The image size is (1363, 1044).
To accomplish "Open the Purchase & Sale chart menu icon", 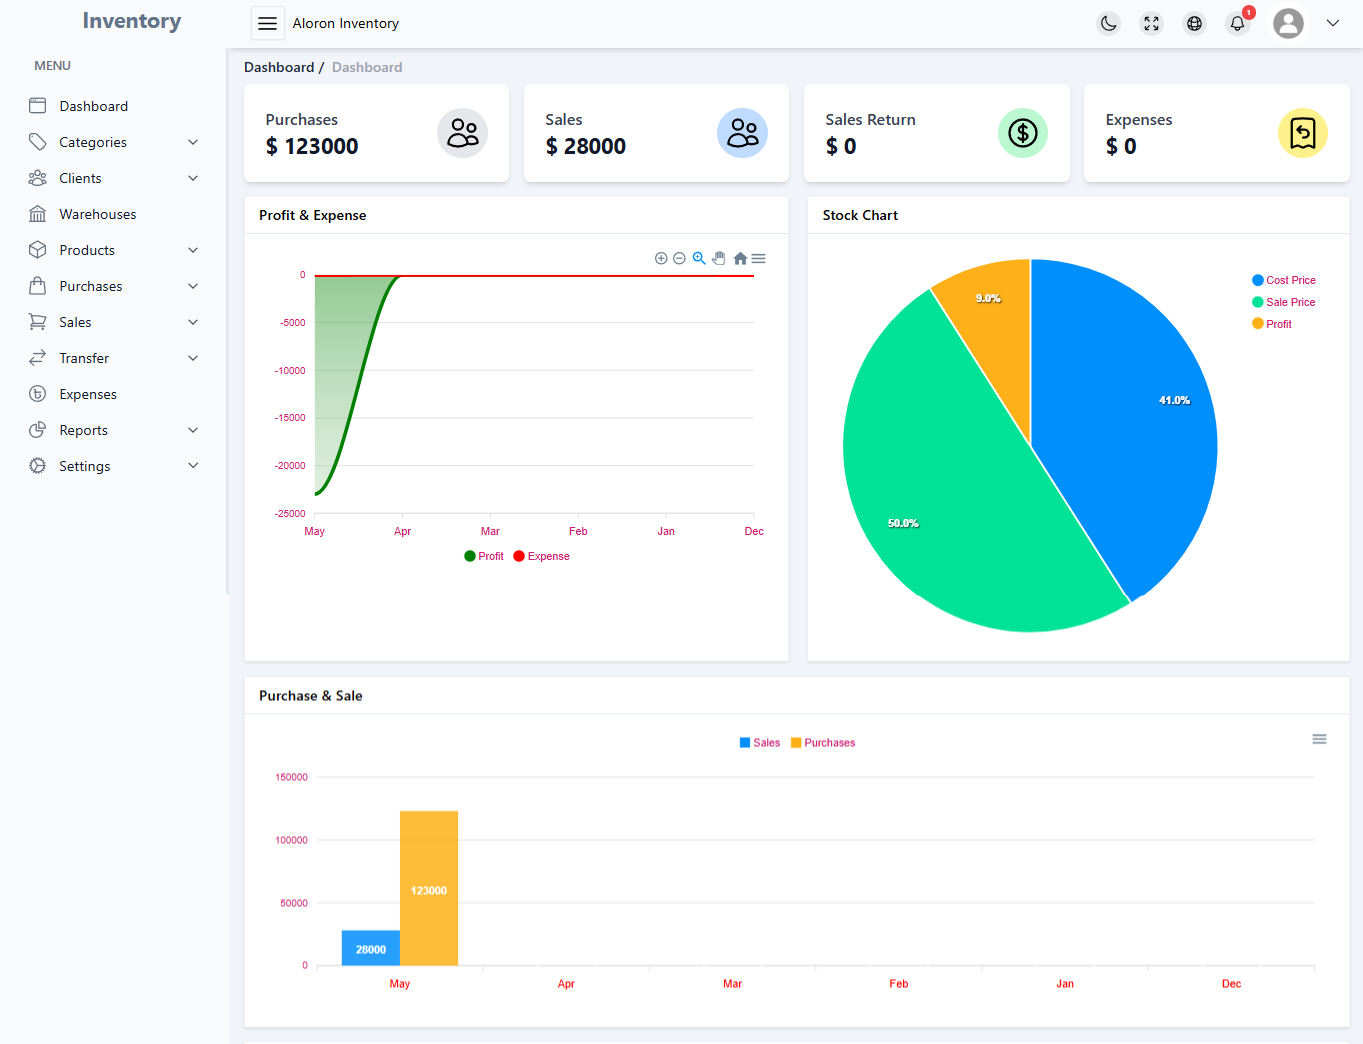I will pyautogui.click(x=1319, y=739).
